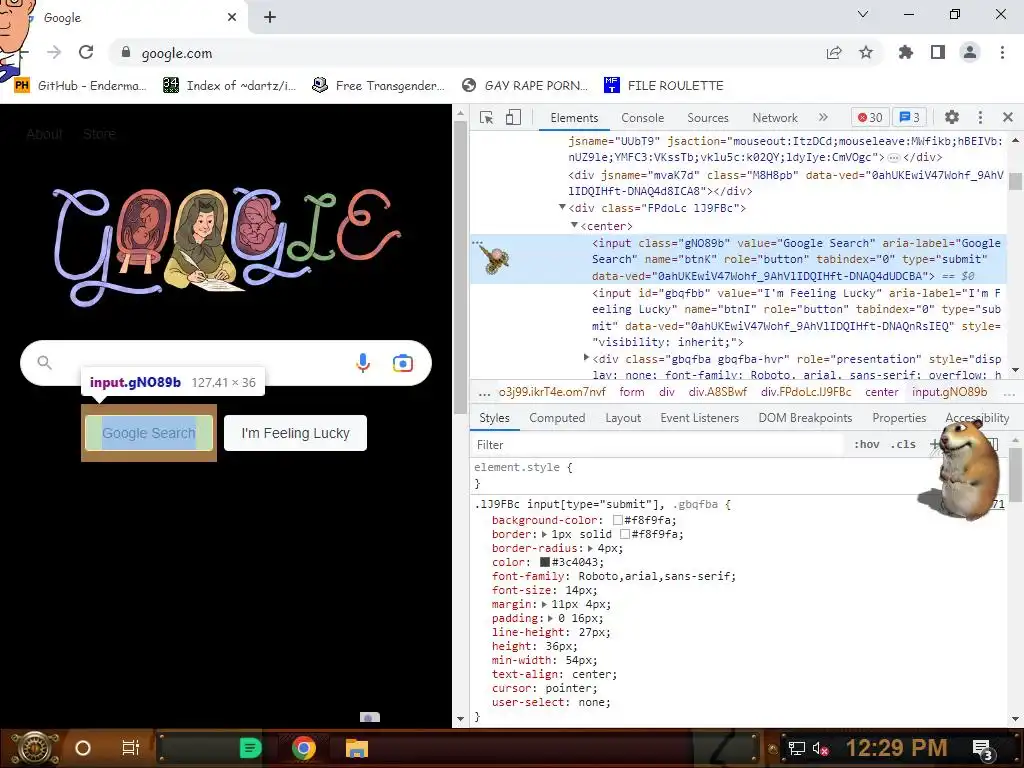The height and width of the screenshot is (768, 1024).
Task: Activate the DevTools inspect element tool
Action: click(487, 118)
